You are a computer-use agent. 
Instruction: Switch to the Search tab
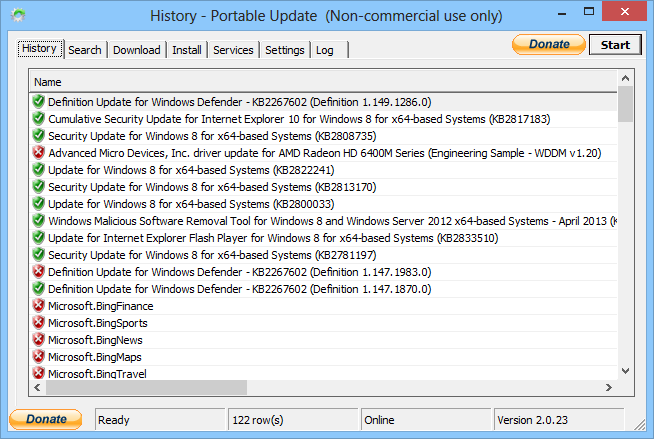tap(85, 50)
